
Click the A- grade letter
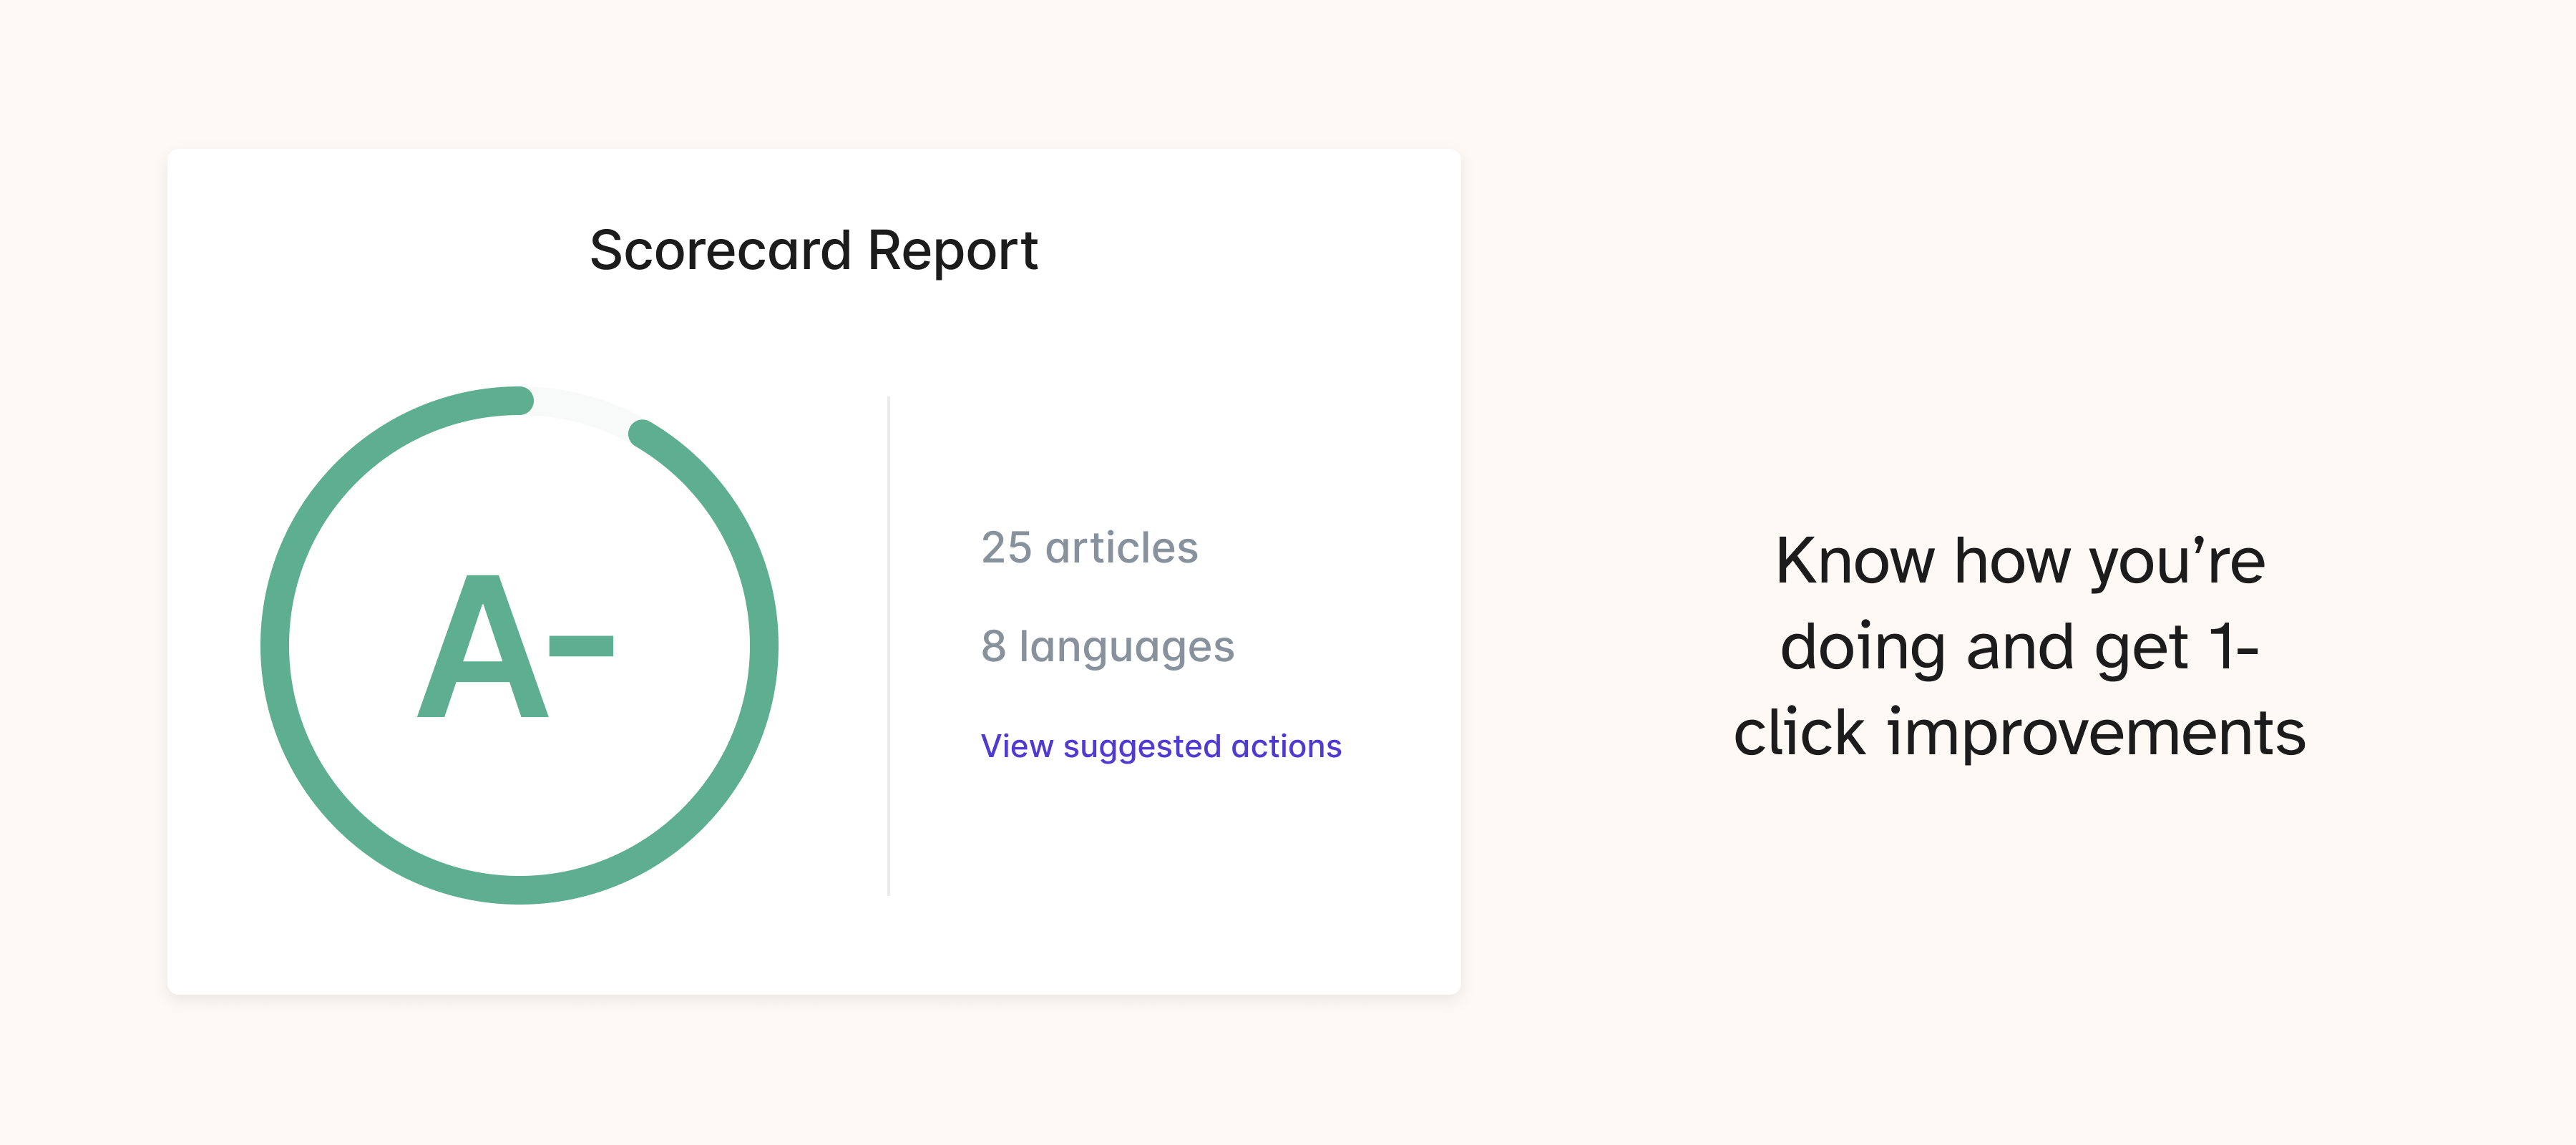483,647
